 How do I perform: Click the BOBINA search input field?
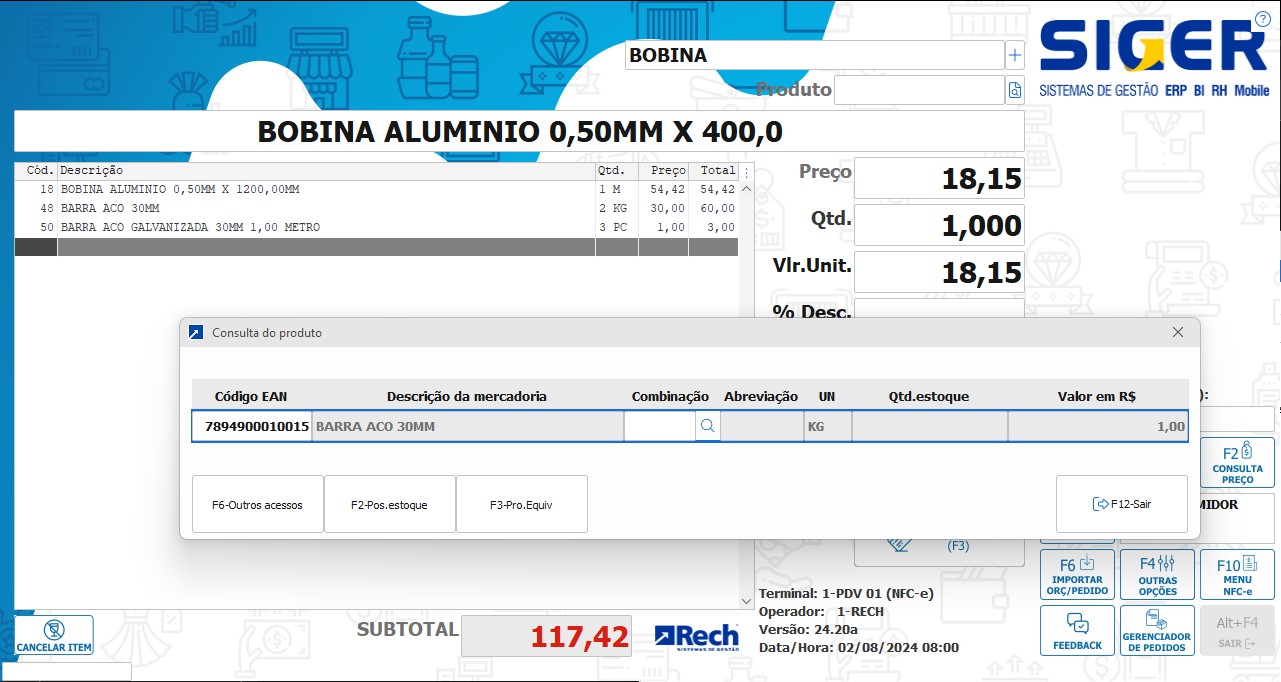[x=814, y=55]
